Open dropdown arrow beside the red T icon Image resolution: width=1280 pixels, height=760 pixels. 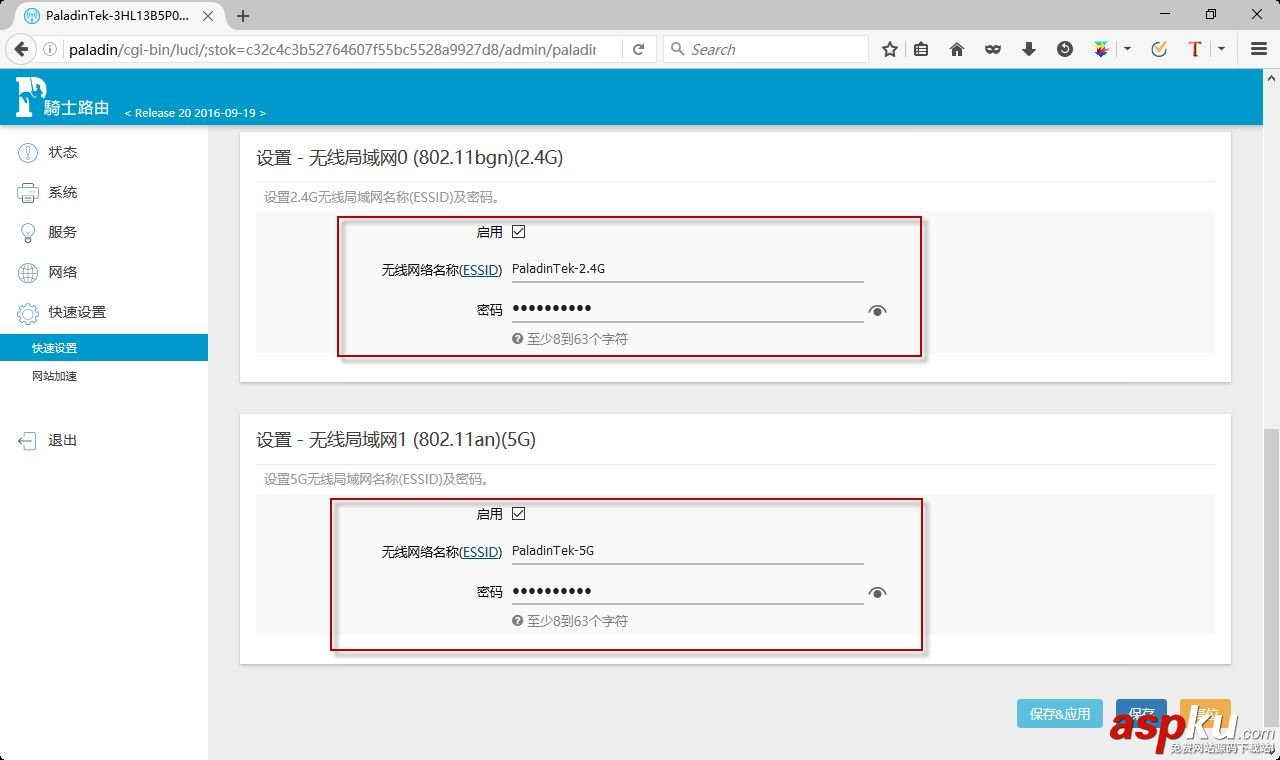click(1221, 49)
